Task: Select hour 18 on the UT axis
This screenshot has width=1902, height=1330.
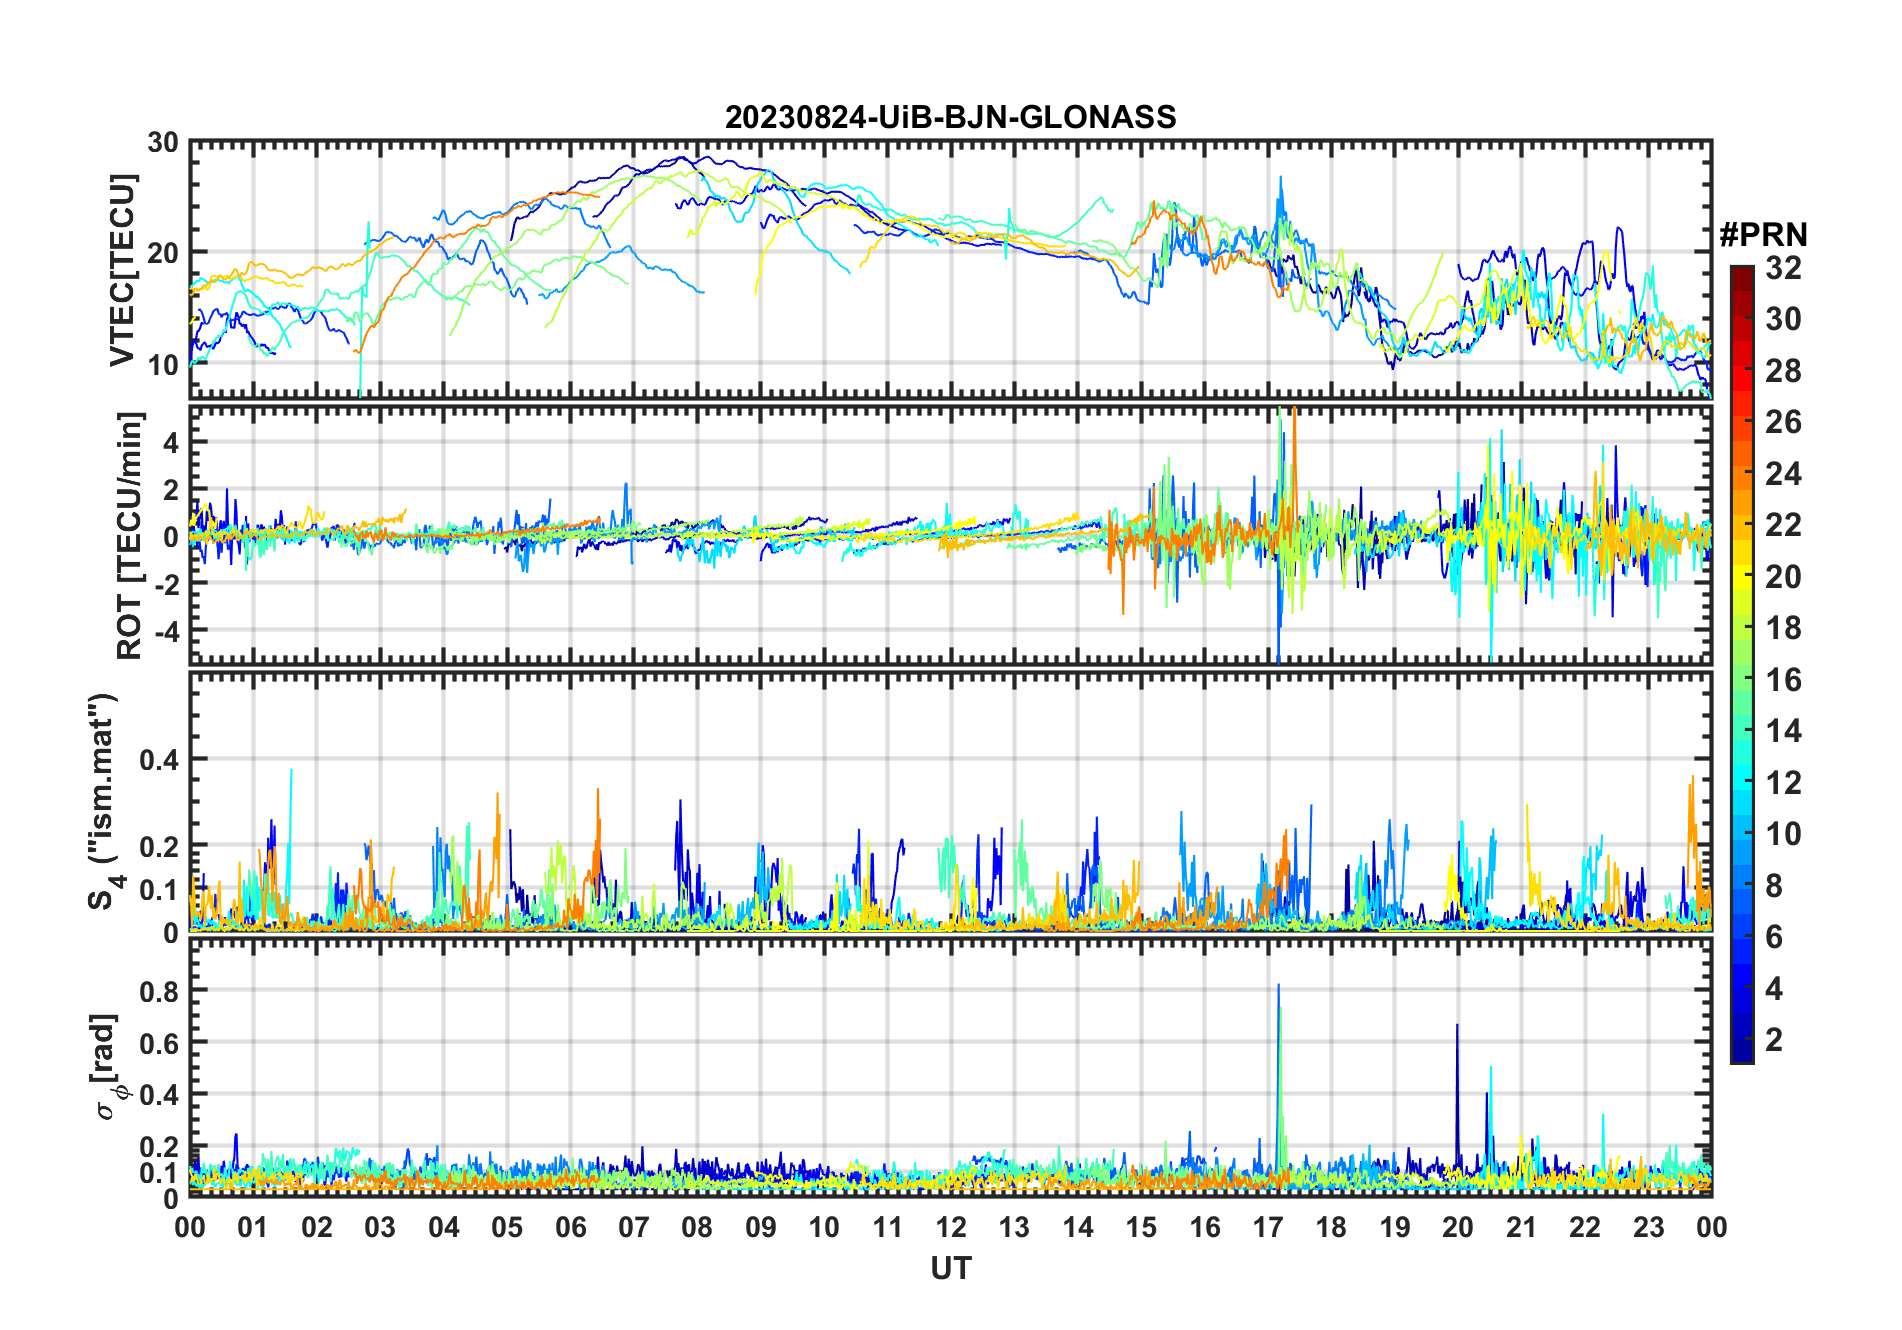Action: tap(1331, 1227)
